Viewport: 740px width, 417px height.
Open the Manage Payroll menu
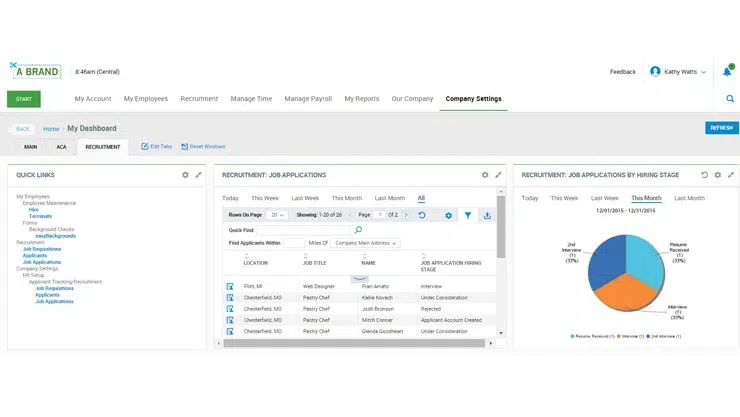(x=308, y=99)
